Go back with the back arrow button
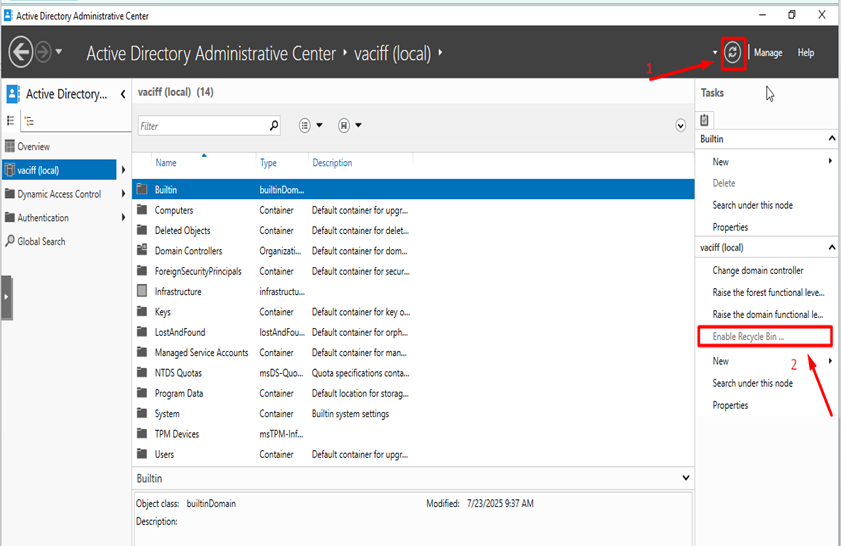The height and width of the screenshot is (546, 841). click(21, 53)
